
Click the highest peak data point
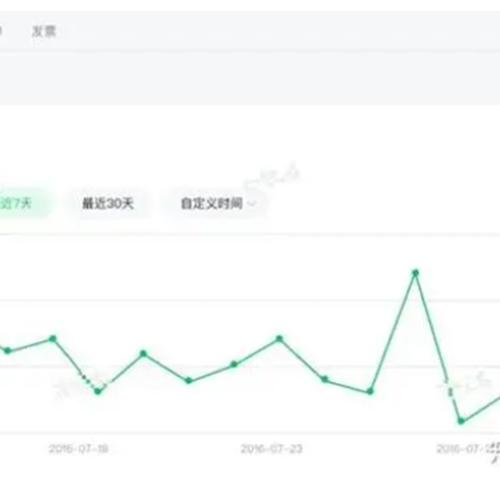tap(416, 273)
